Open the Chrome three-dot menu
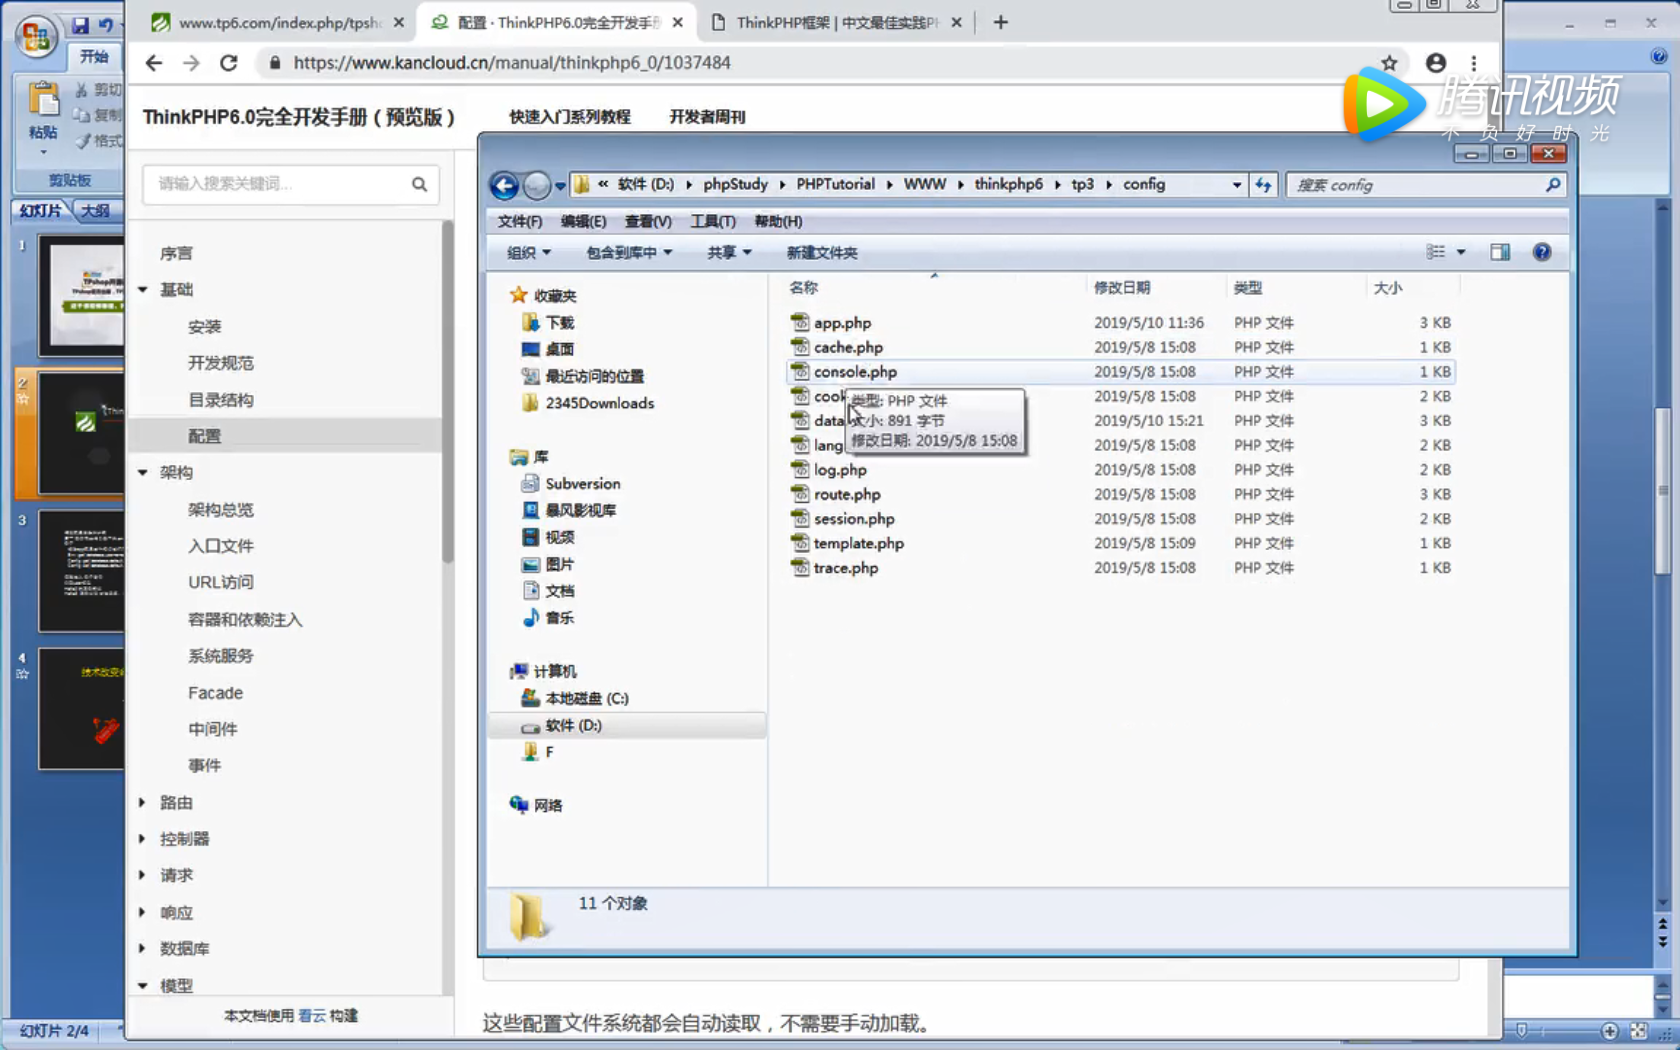The width and height of the screenshot is (1680, 1050). coord(1474,63)
